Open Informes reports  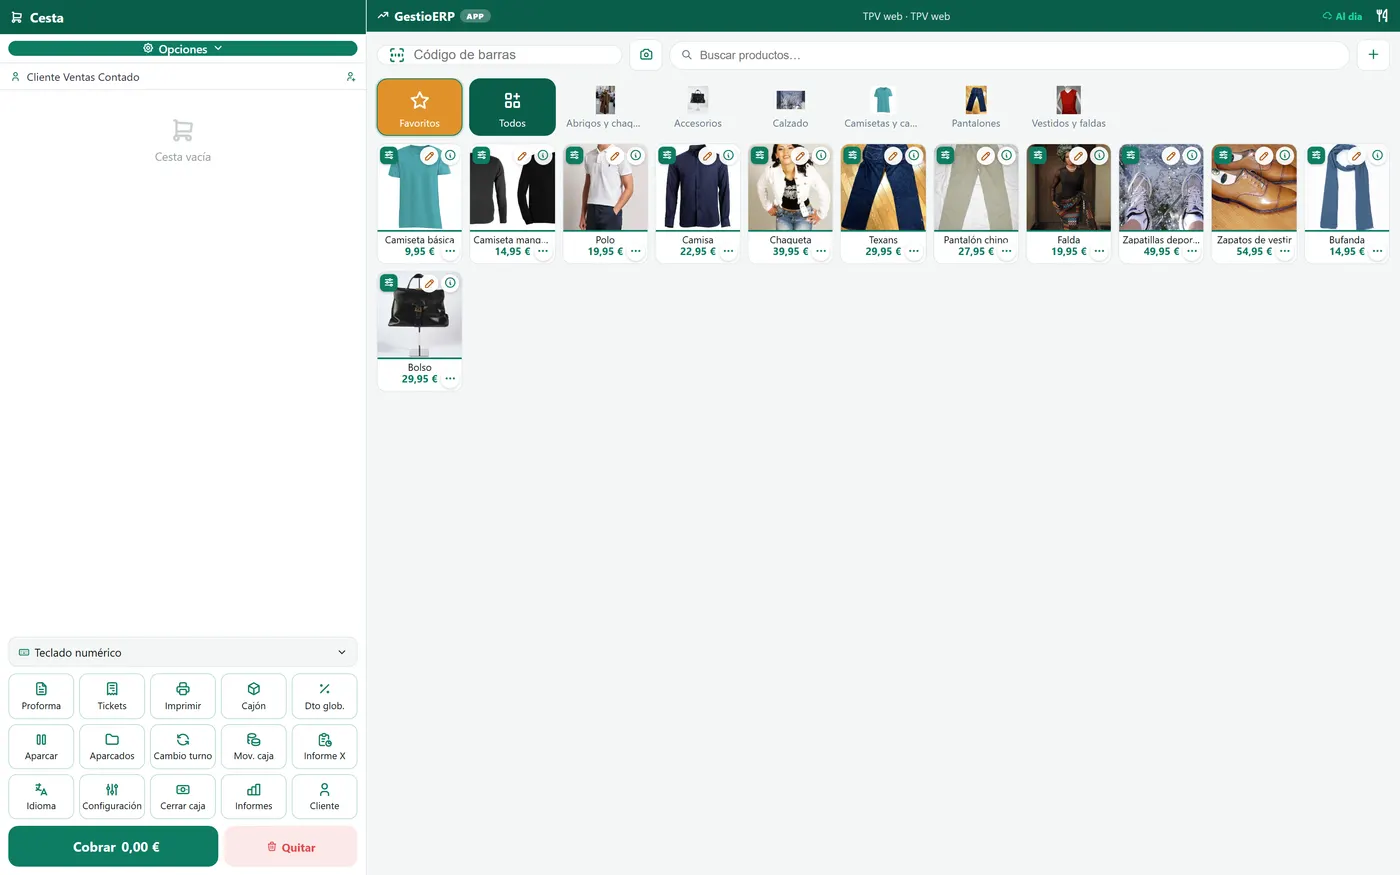[x=254, y=796]
